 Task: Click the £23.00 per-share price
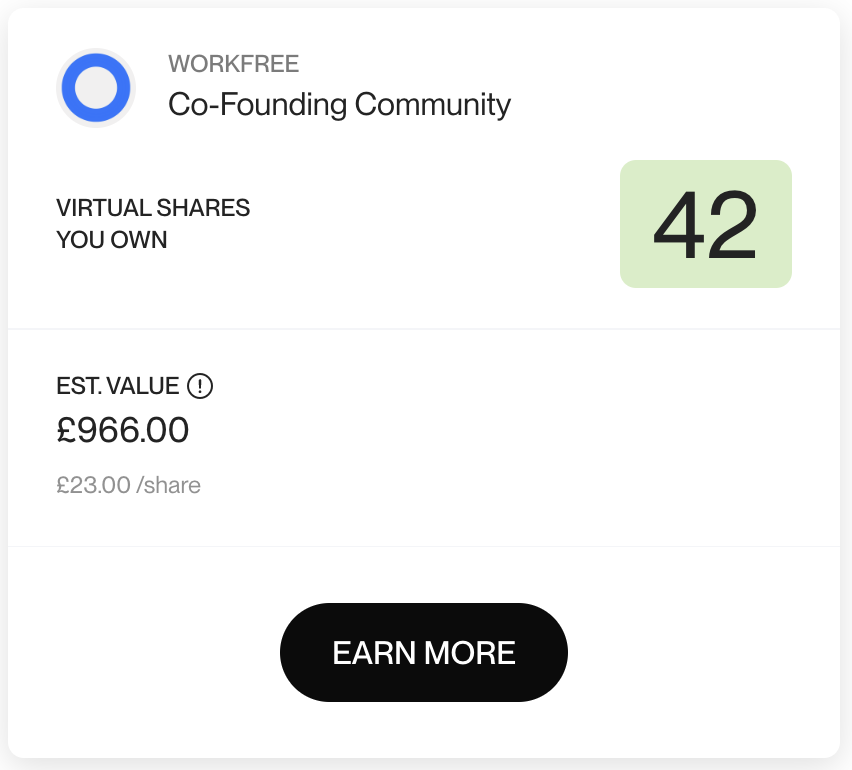click(x=93, y=486)
